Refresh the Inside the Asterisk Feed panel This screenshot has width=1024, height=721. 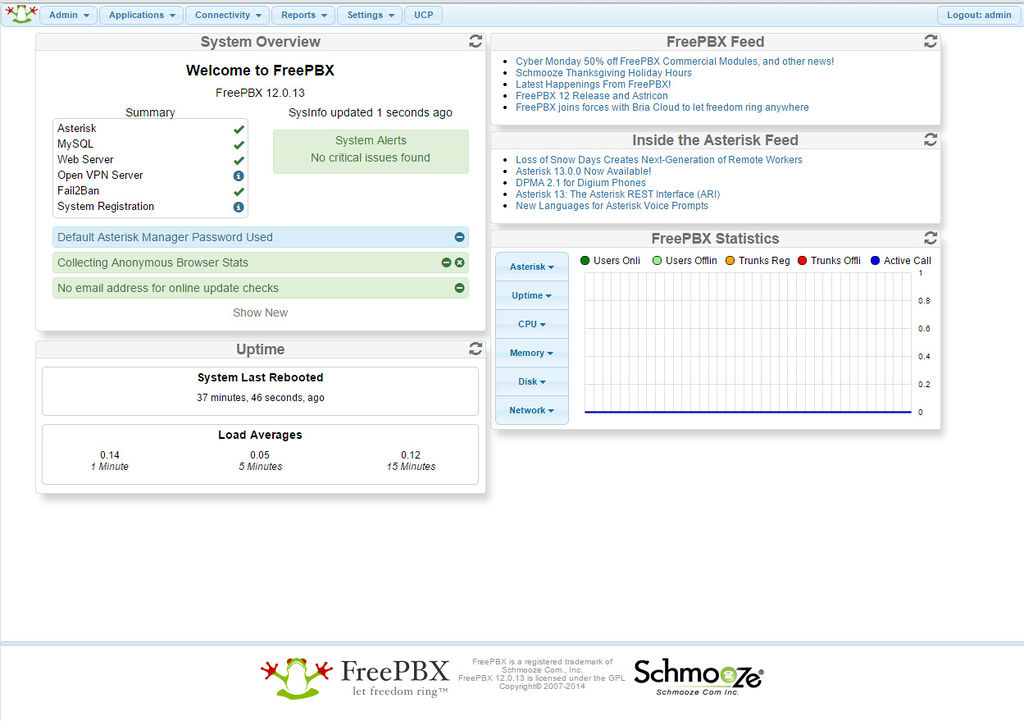coord(931,139)
